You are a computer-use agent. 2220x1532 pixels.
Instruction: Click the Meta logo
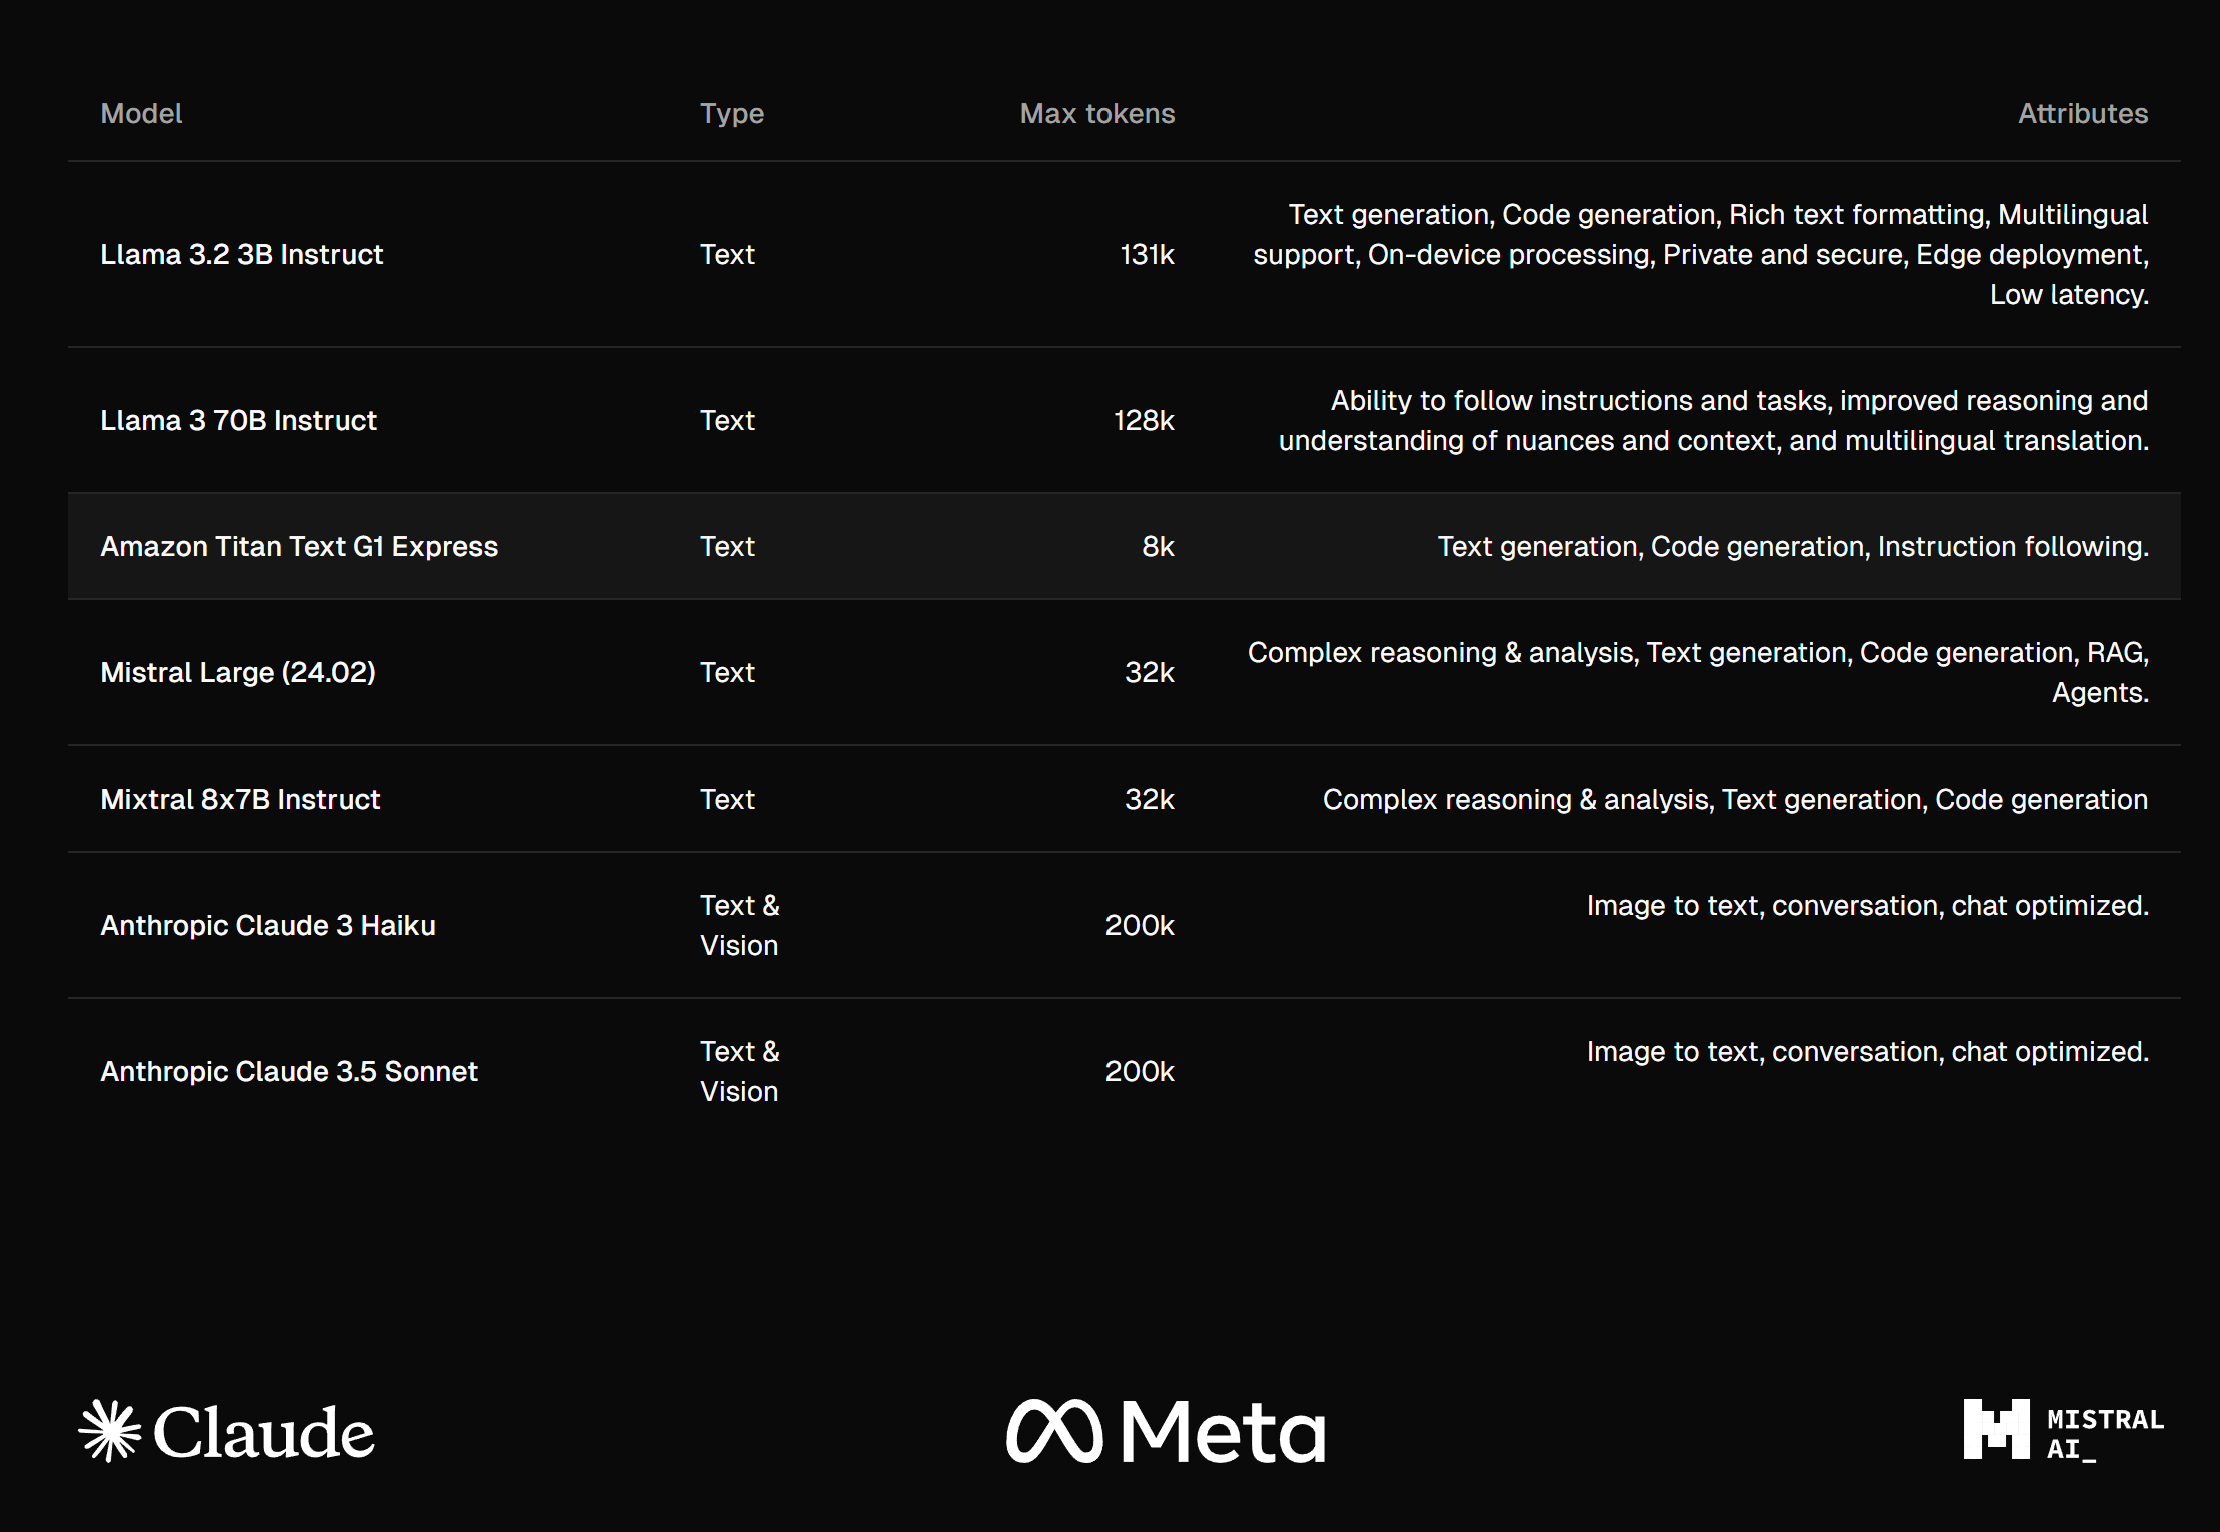coord(1166,1431)
